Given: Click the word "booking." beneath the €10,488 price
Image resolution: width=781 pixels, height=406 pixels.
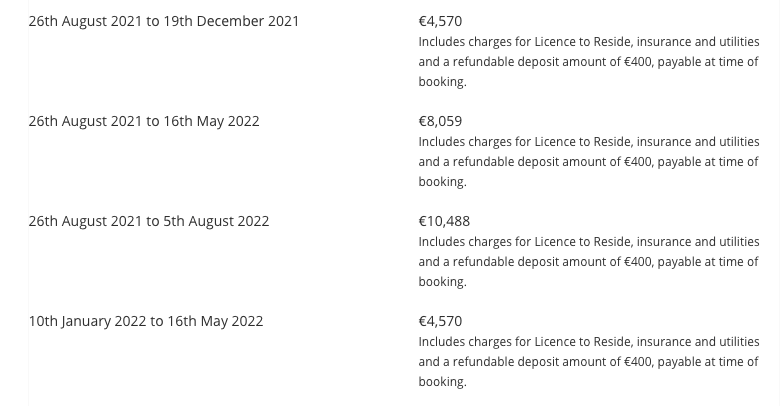Looking at the screenshot, I should click(x=442, y=282).
